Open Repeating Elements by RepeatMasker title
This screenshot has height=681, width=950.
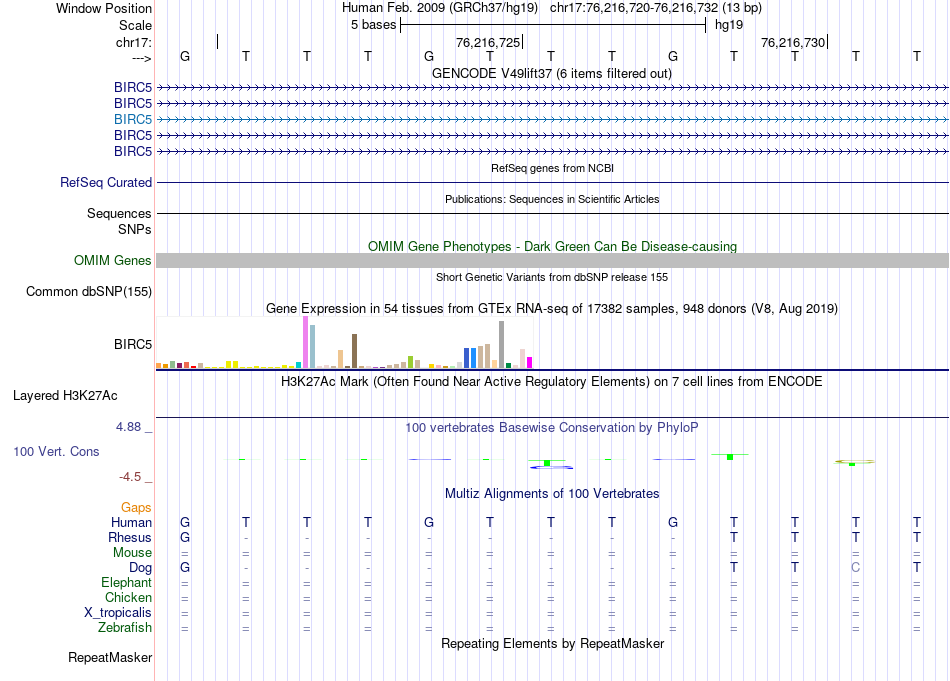tap(553, 643)
